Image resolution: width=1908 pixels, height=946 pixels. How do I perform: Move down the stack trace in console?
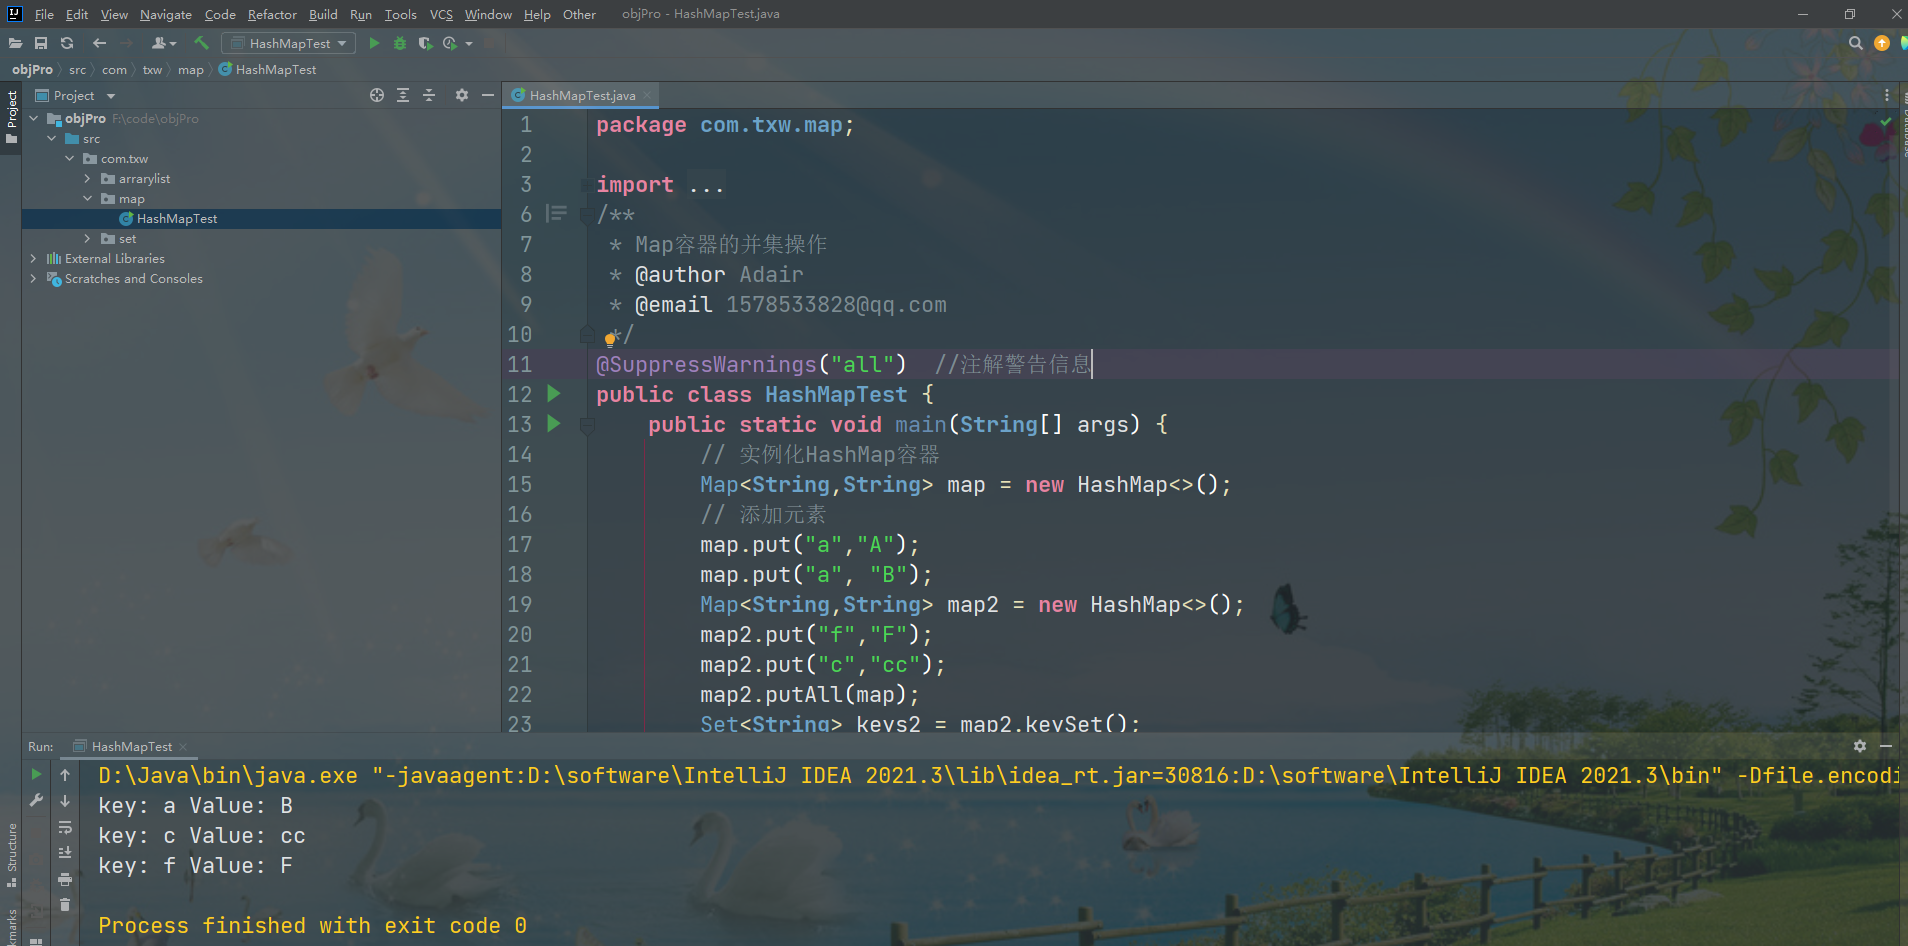click(65, 801)
